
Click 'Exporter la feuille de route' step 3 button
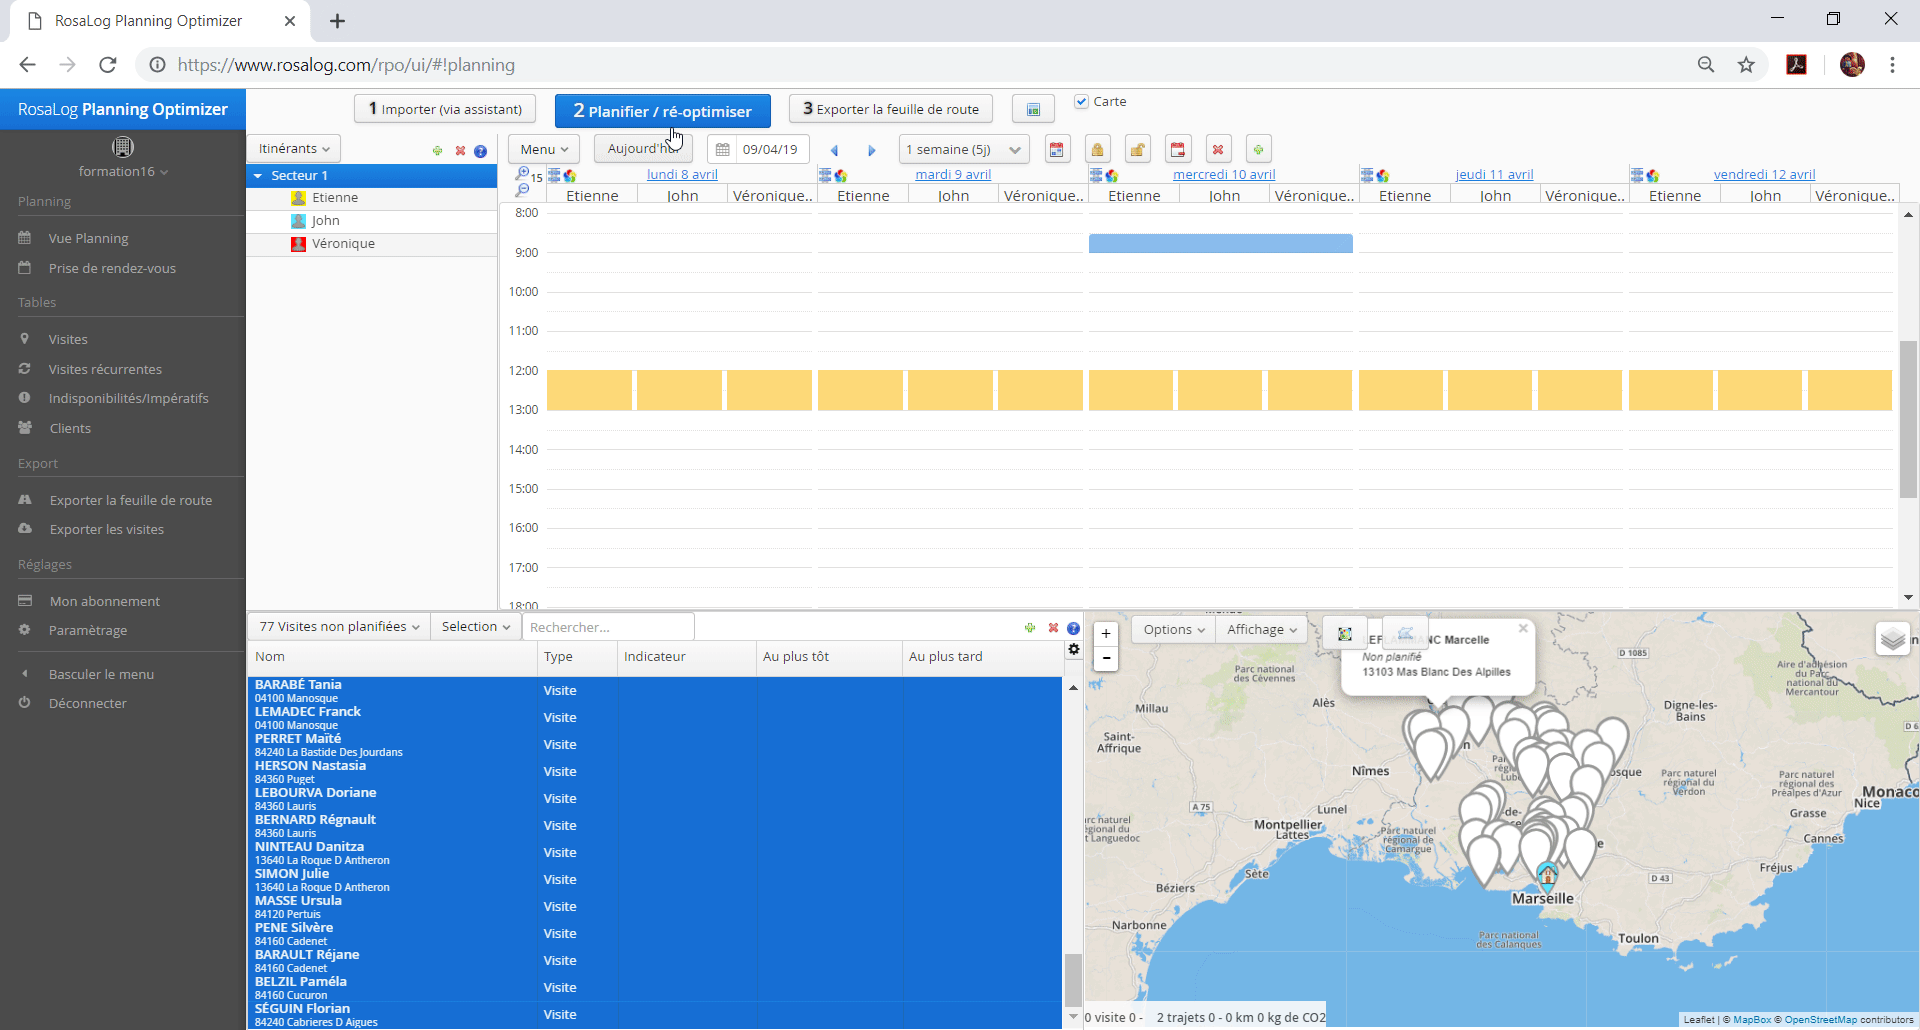point(890,109)
